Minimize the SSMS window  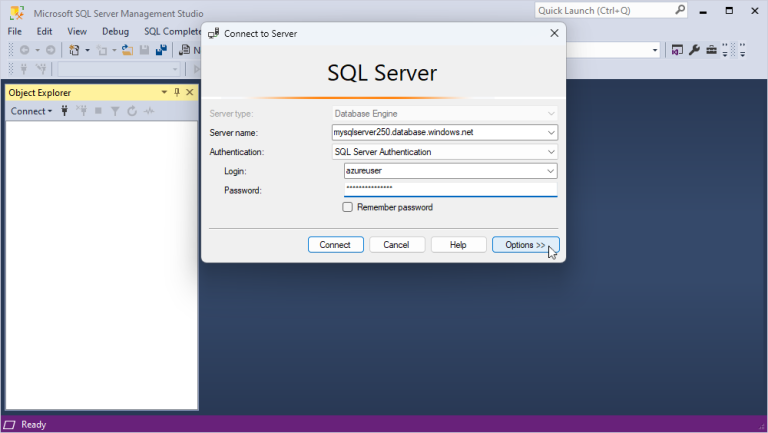pos(703,11)
